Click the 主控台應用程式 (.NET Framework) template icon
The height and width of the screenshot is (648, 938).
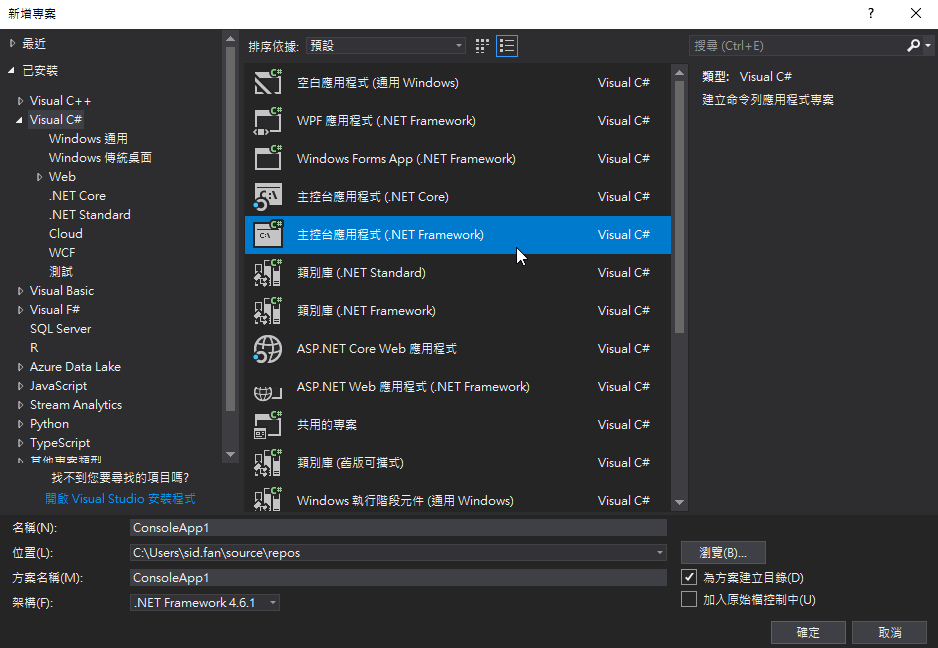click(x=268, y=234)
